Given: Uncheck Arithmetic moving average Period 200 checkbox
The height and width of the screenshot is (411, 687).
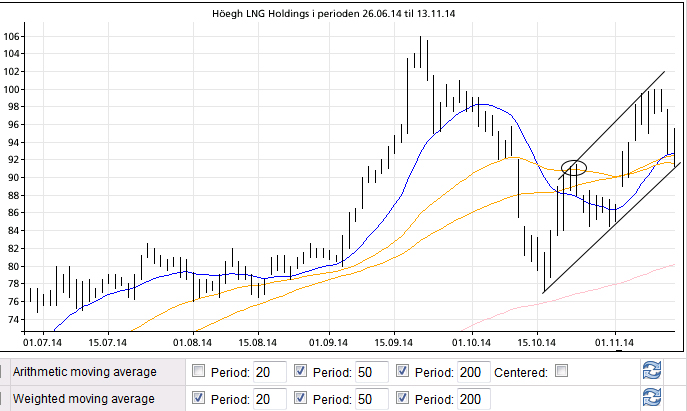Looking at the screenshot, I should pyautogui.click(x=404, y=372).
